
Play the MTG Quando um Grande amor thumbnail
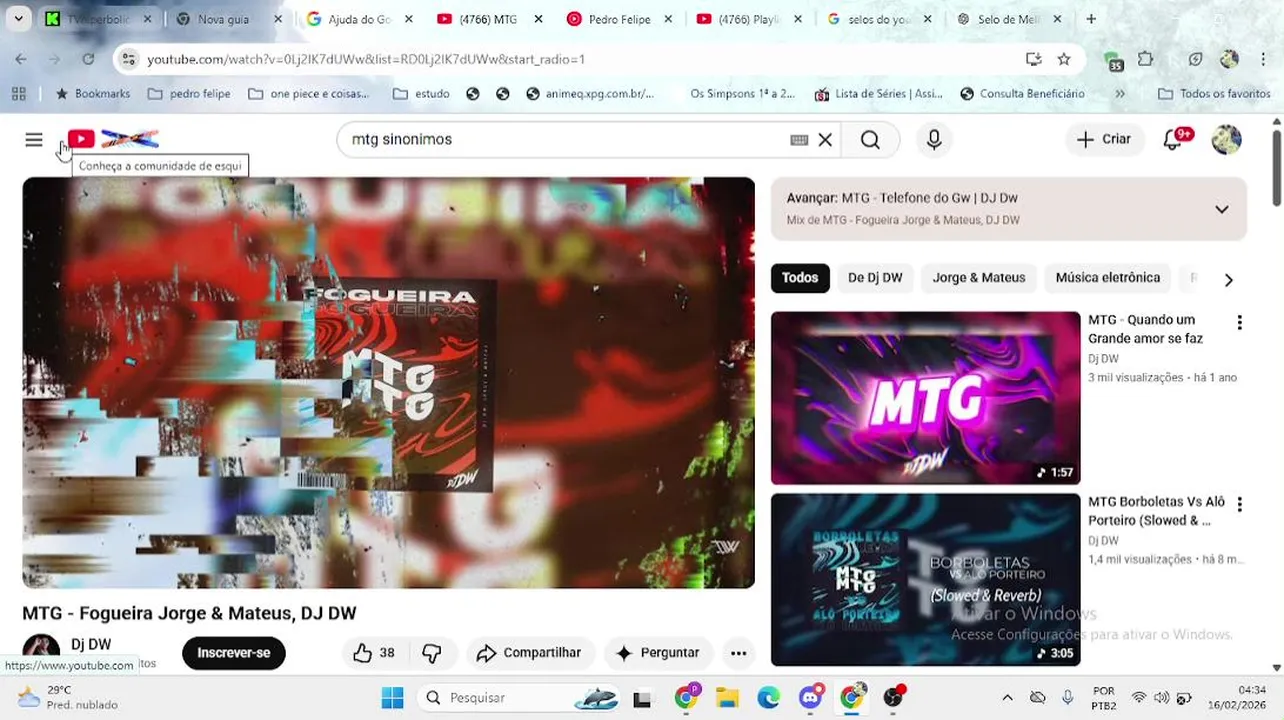925,398
